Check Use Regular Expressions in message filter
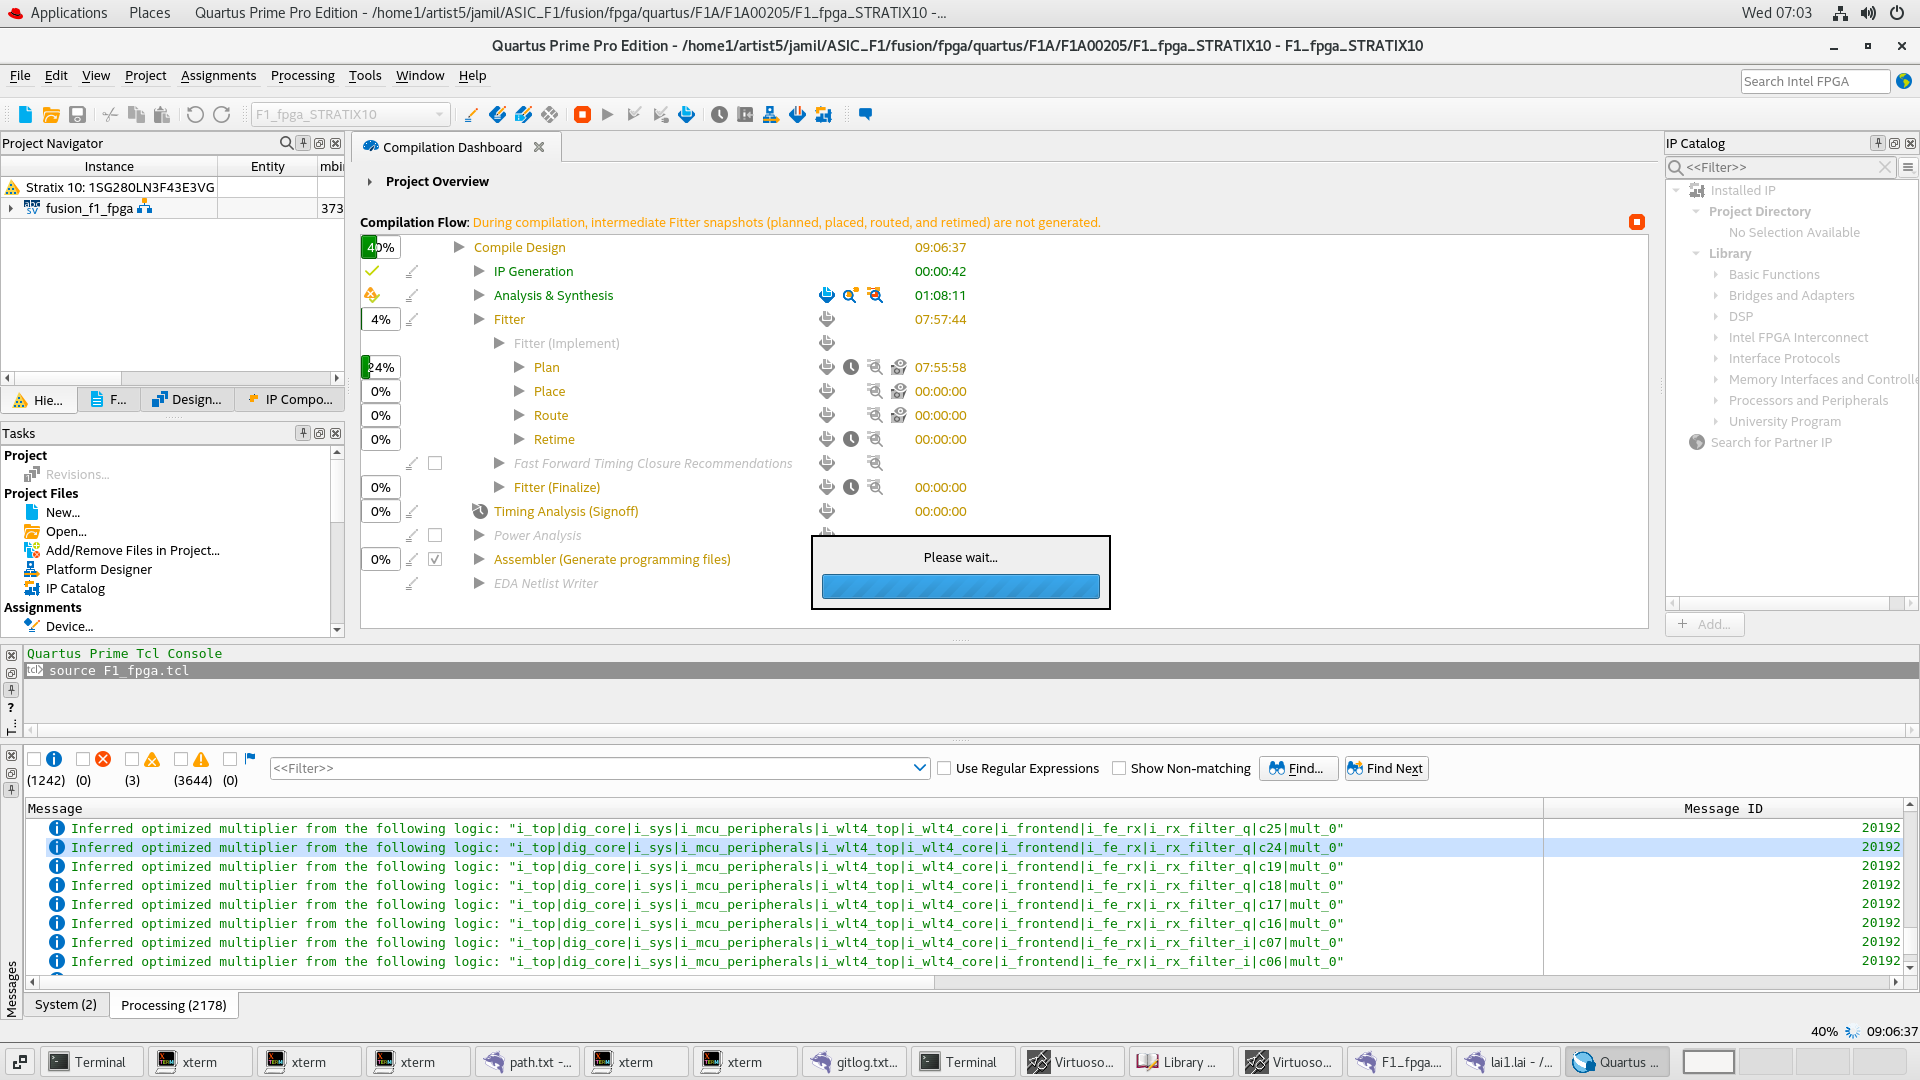Viewport: 1920px width, 1080px height. coord(945,768)
